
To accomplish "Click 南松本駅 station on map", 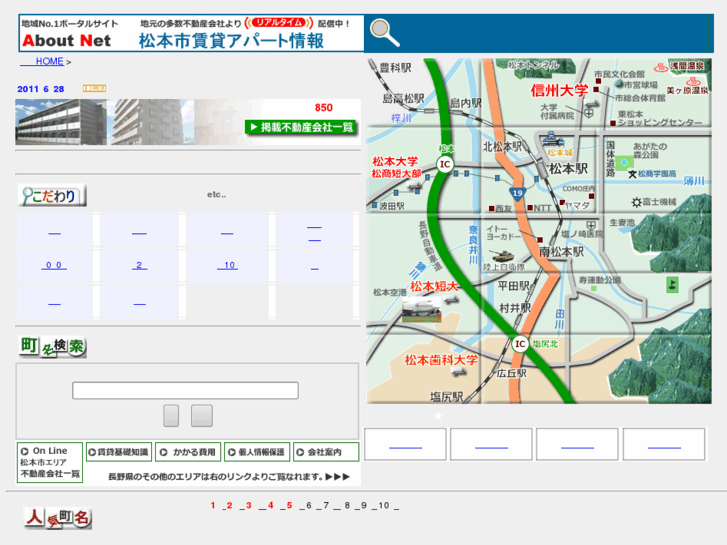I will click(x=561, y=252).
